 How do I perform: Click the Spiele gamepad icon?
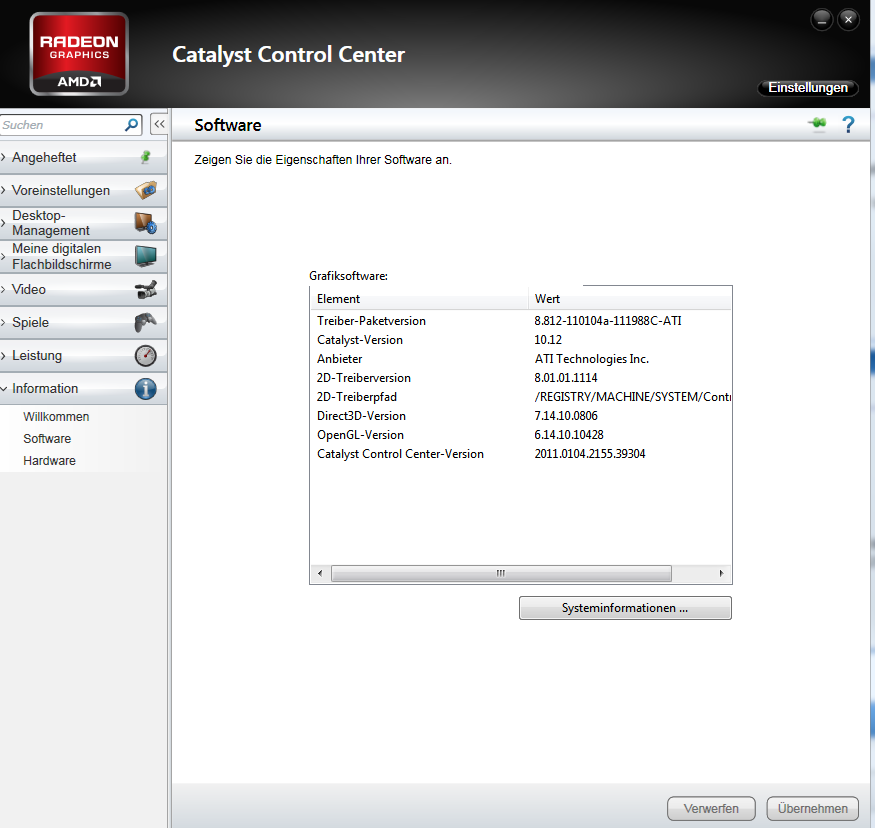tap(146, 322)
